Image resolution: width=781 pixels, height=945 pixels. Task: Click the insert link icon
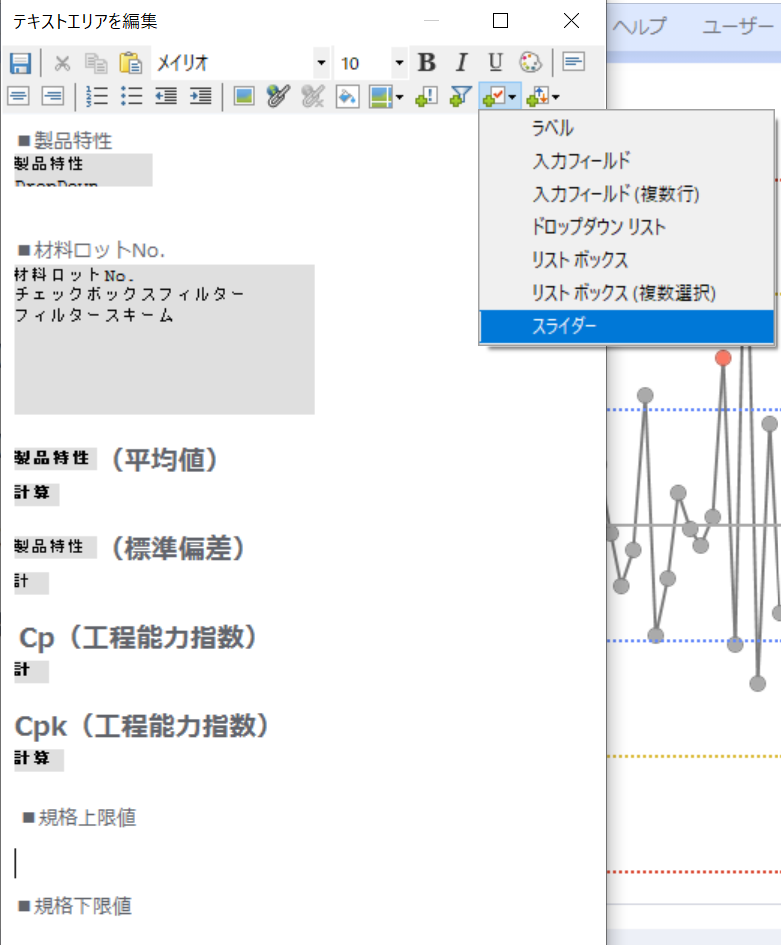[x=277, y=96]
